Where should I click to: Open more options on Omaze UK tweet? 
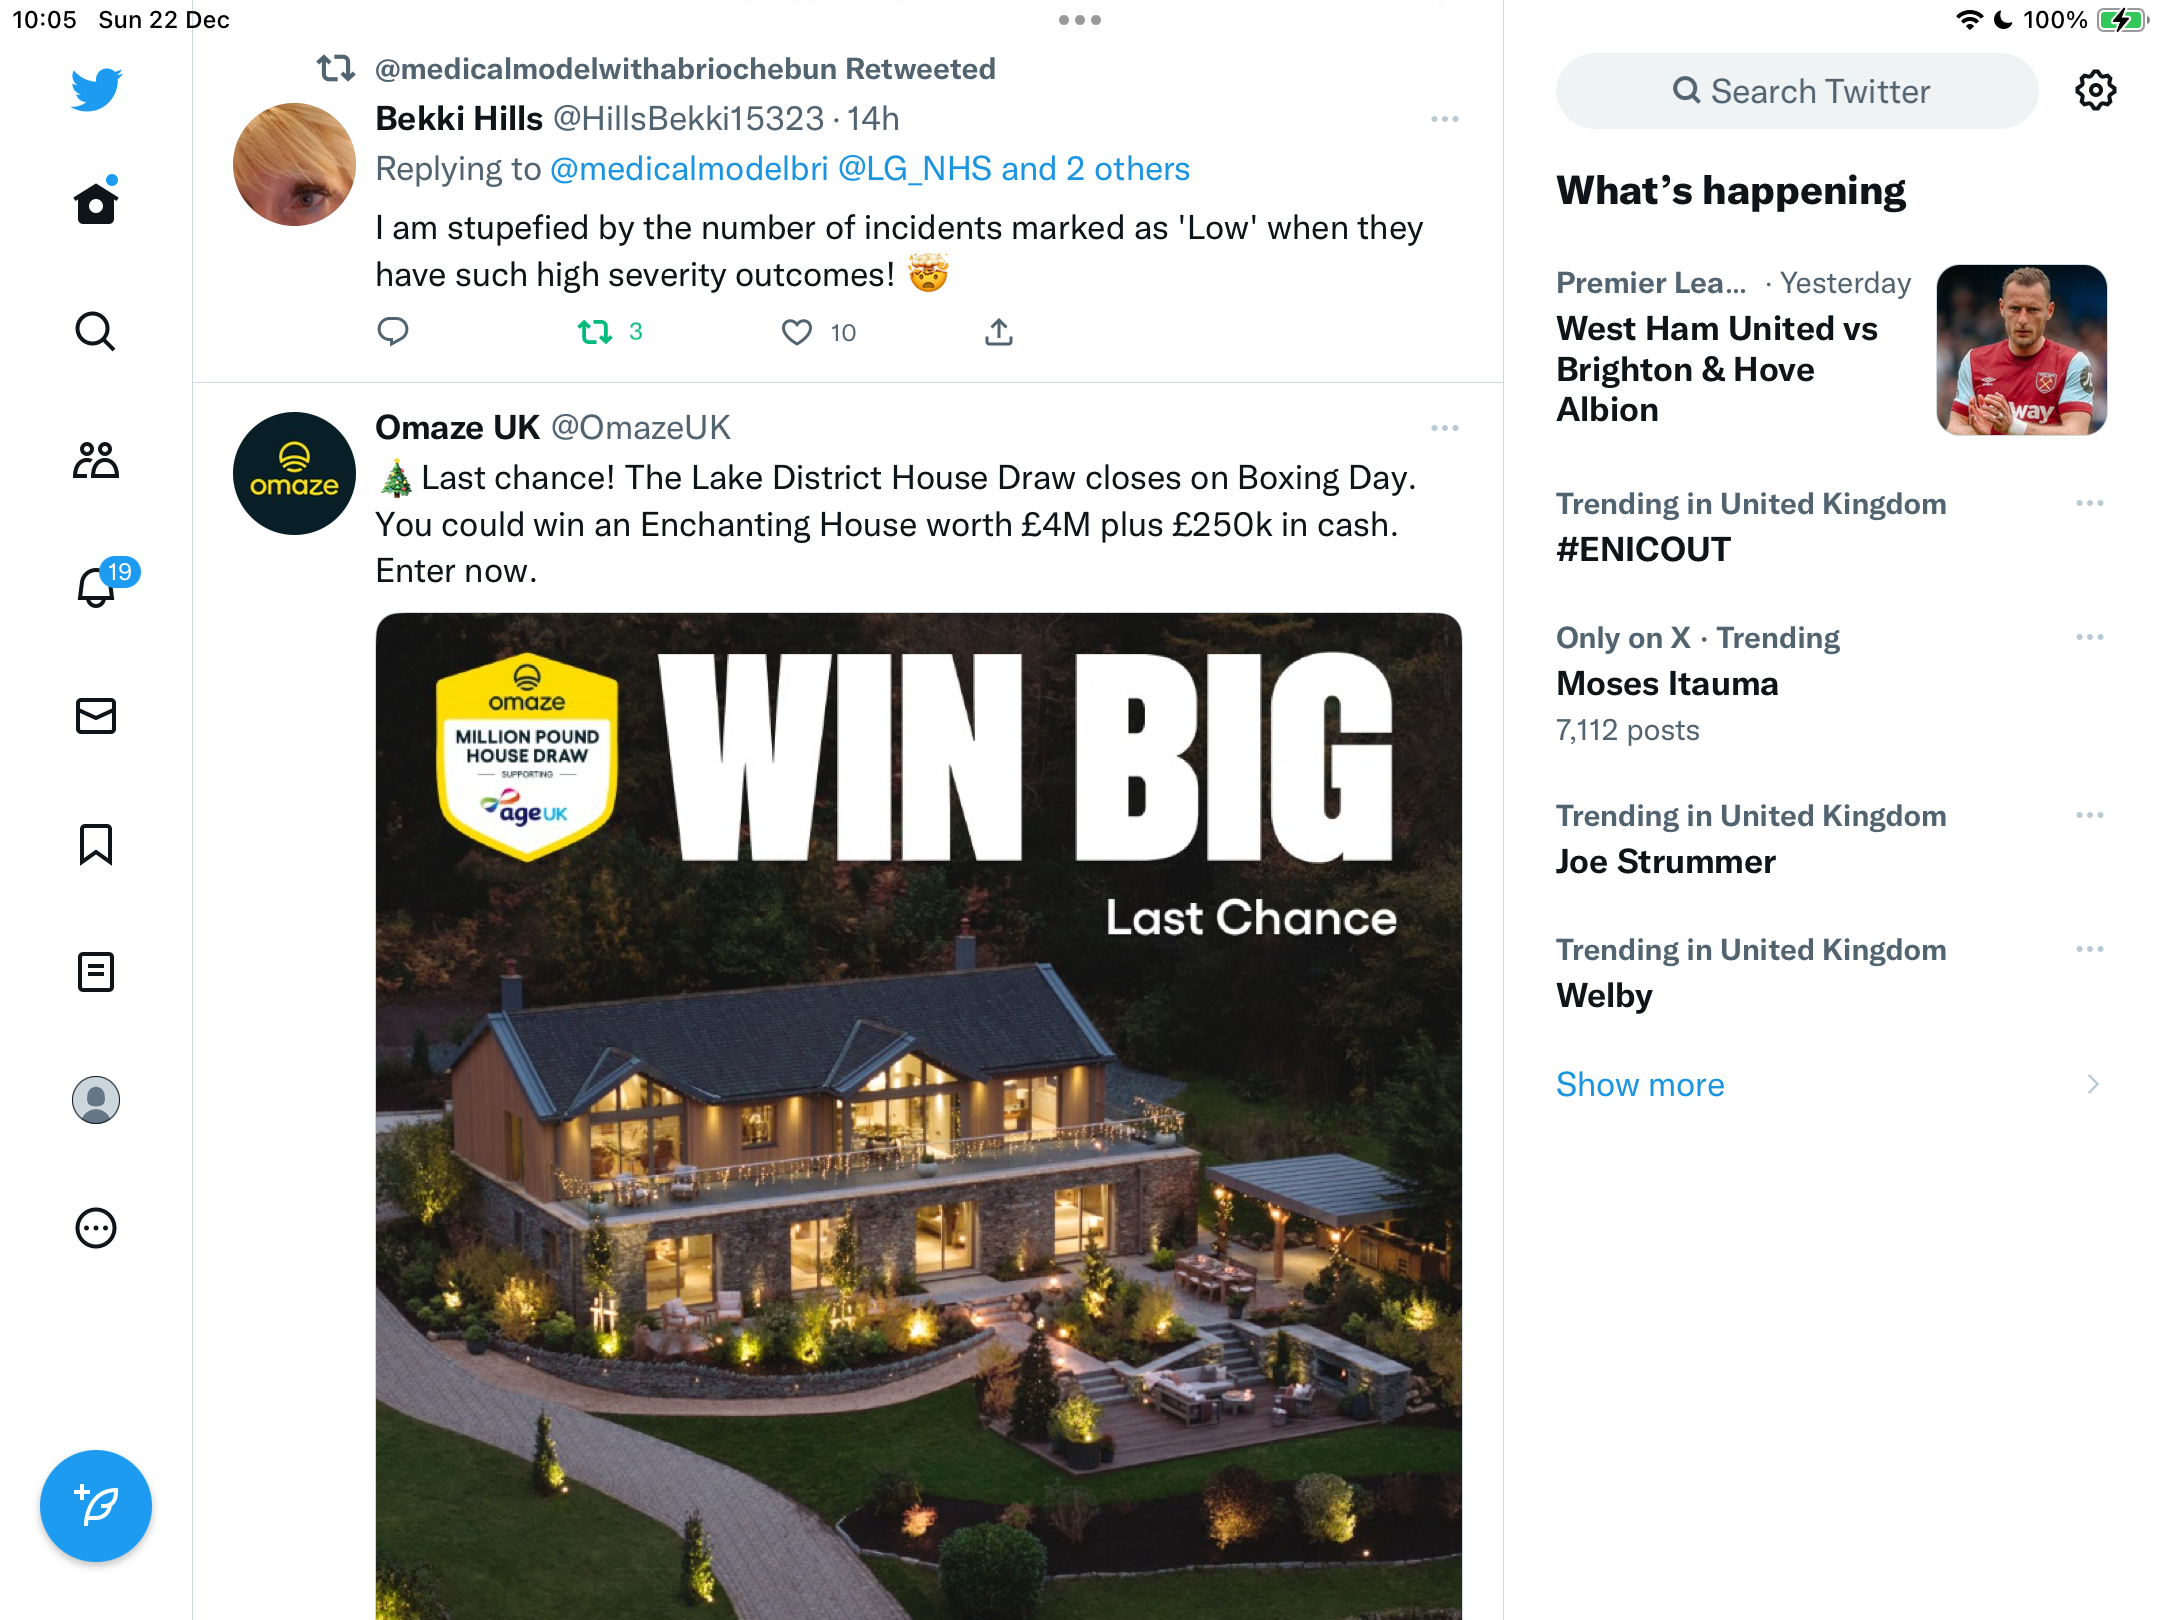tap(1445, 428)
